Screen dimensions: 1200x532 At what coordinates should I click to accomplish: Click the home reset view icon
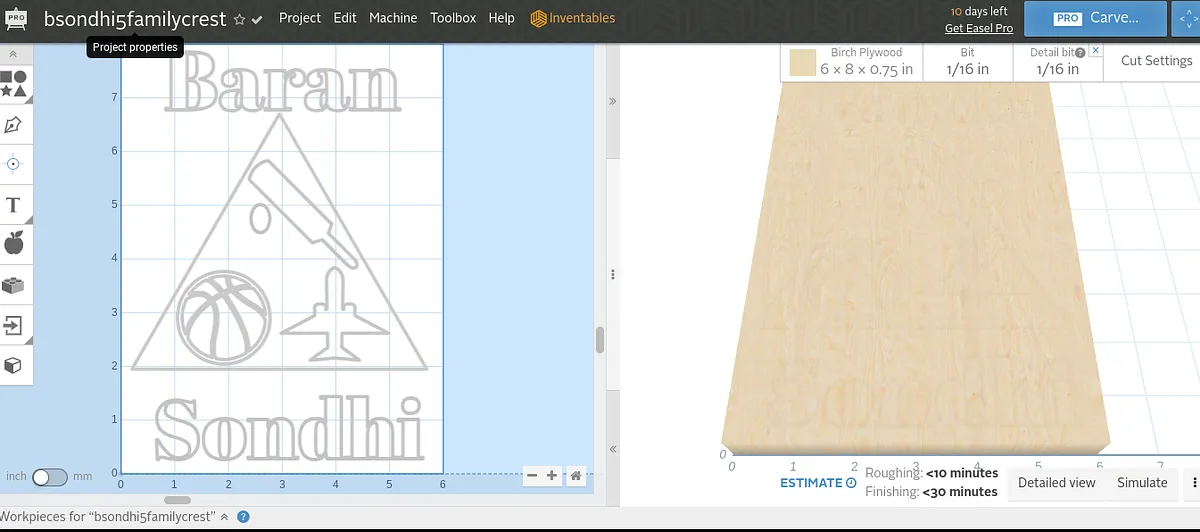[x=576, y=476]
